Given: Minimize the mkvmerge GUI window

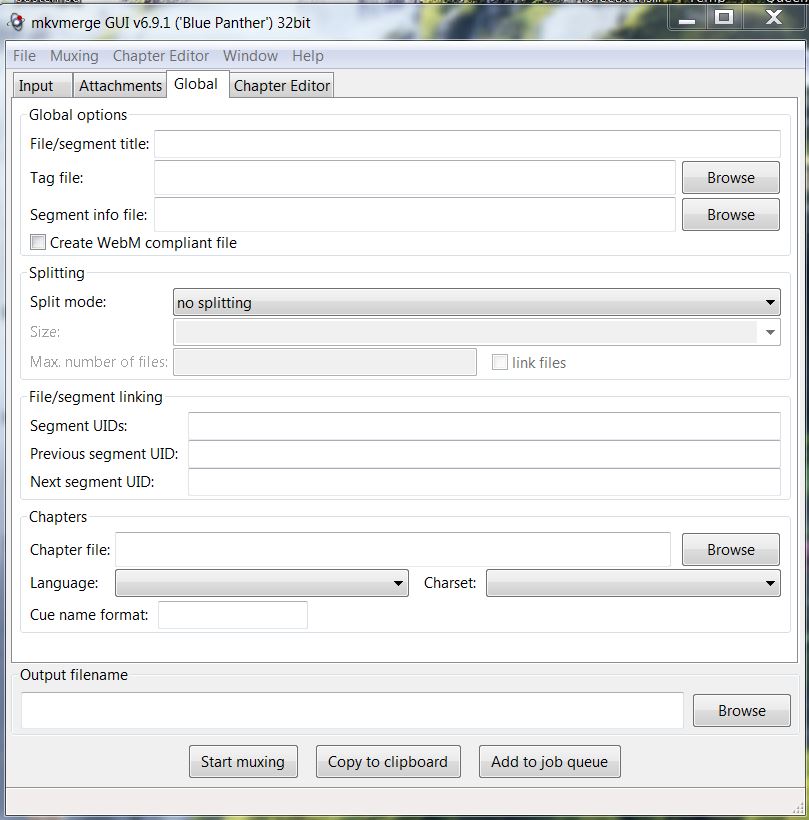Looking at the screenshot, I should point(687,18).
